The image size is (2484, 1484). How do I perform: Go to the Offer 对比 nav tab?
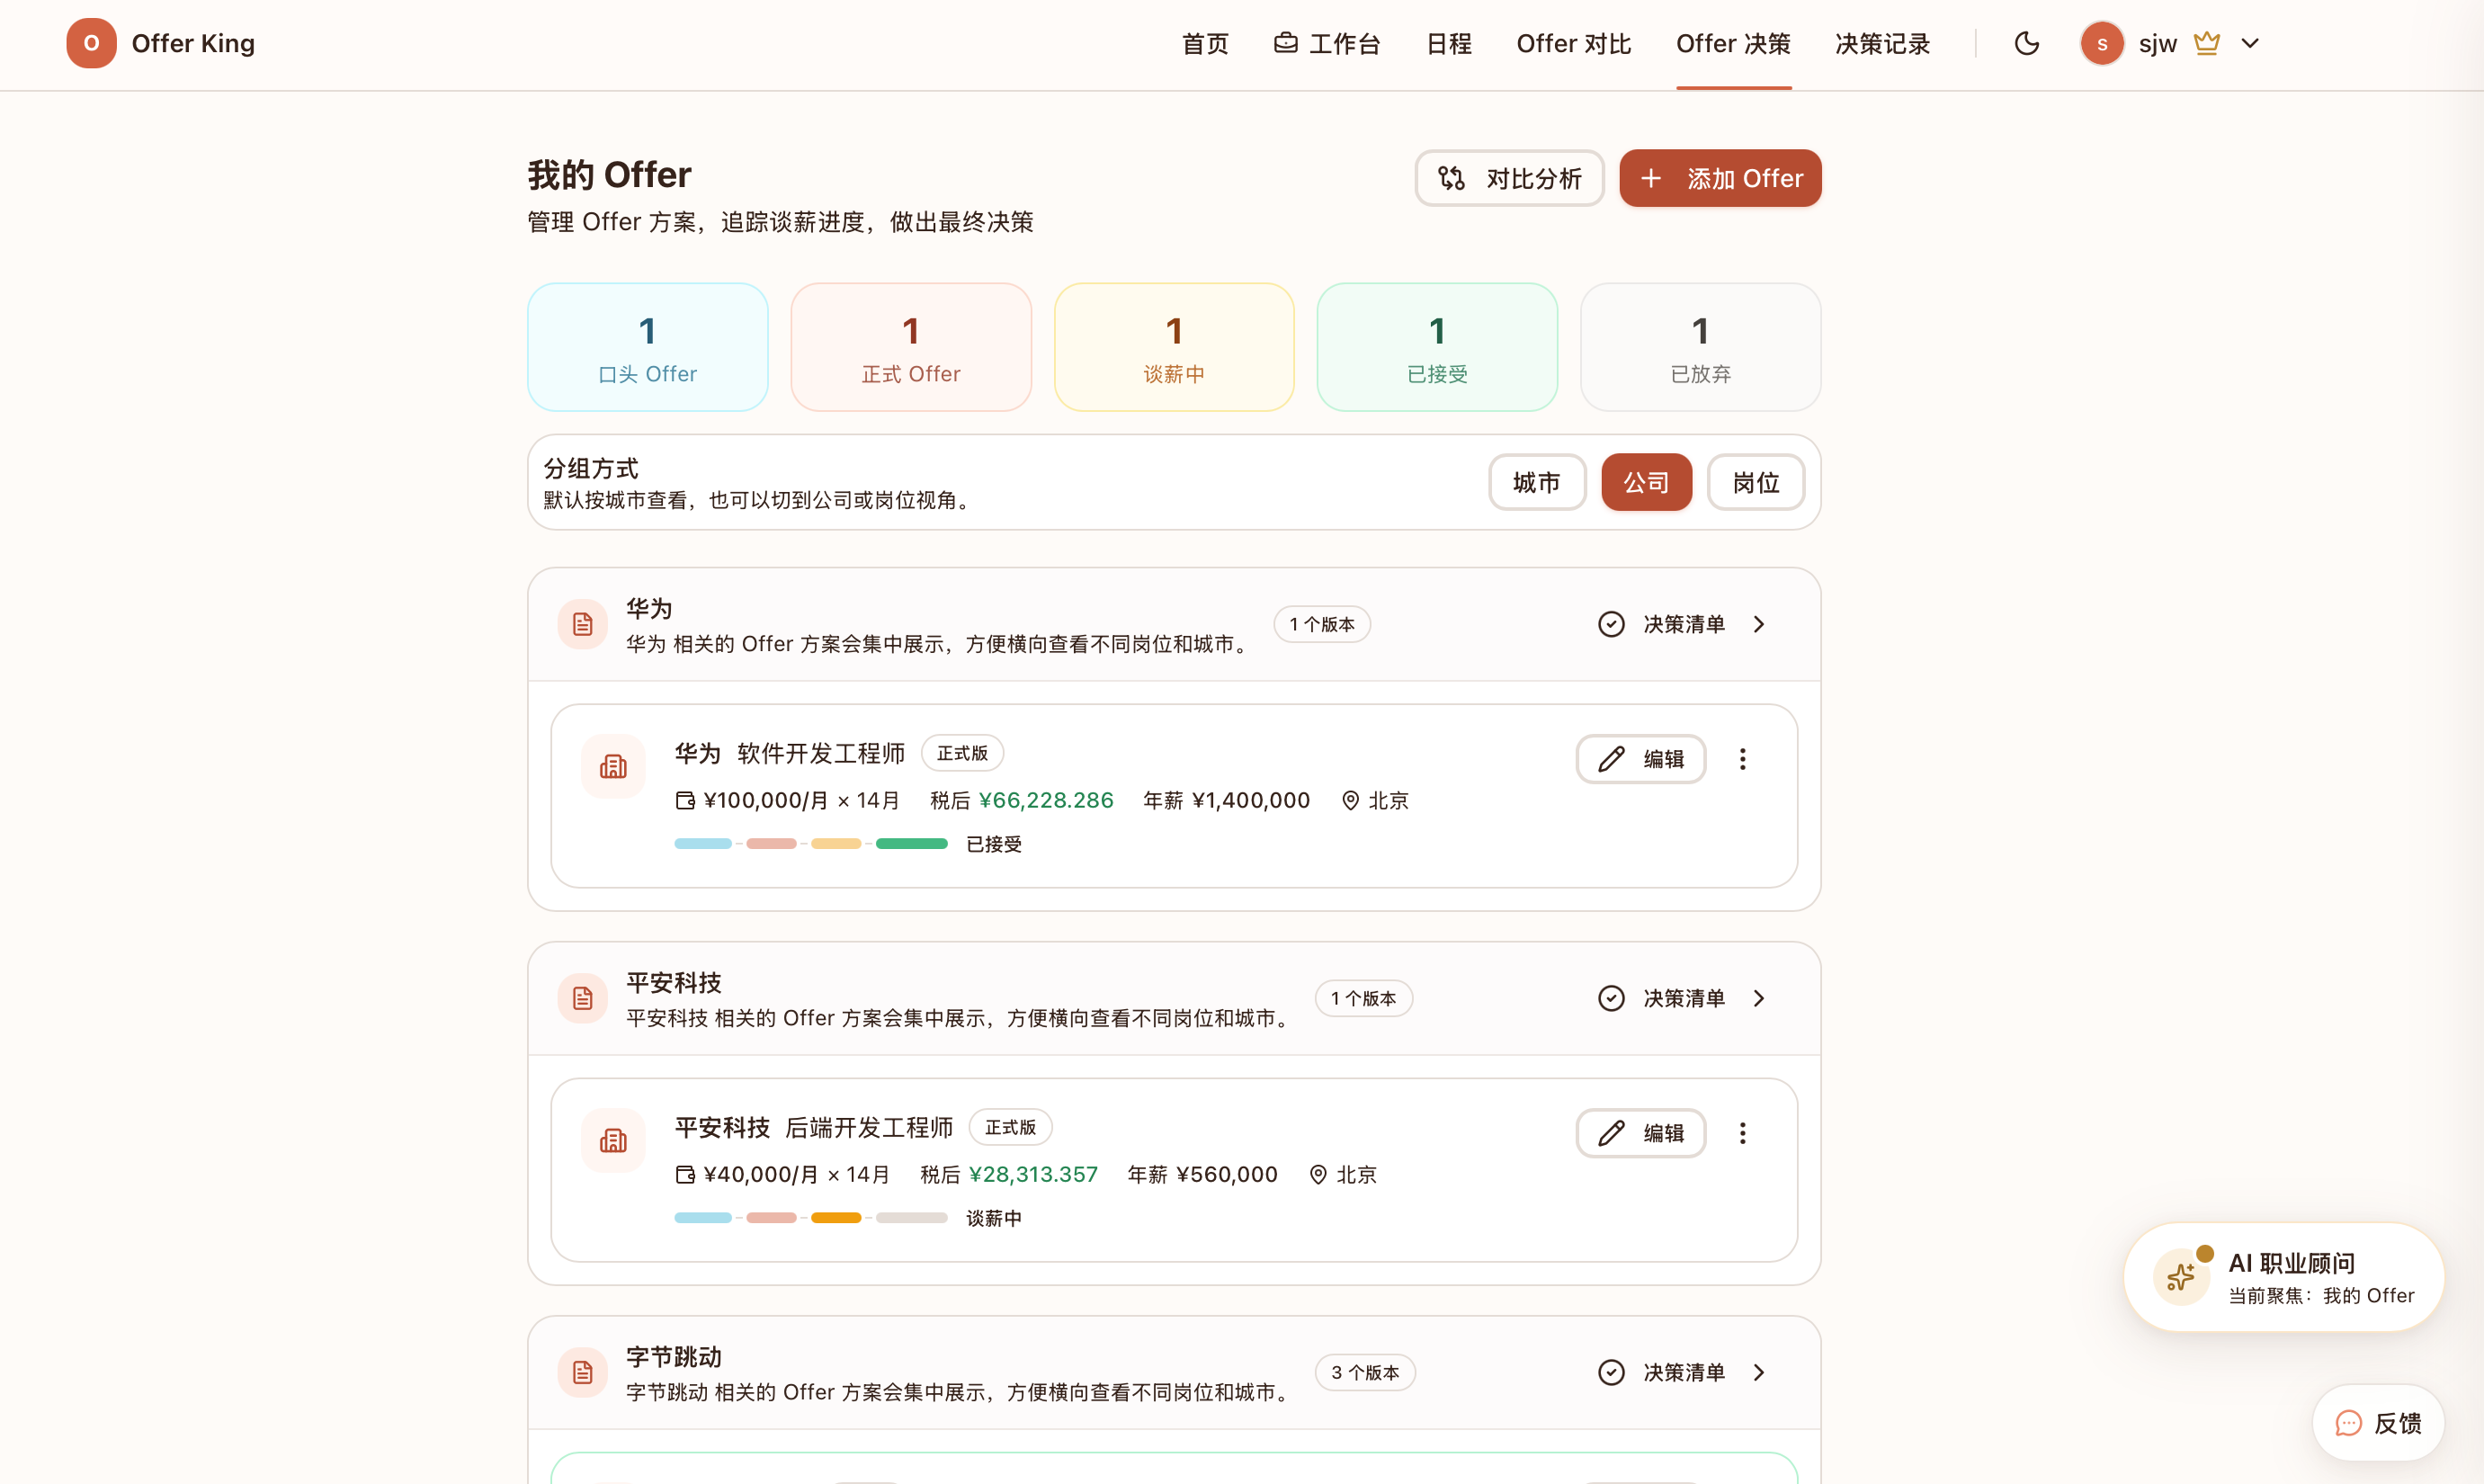click(1573, 44)
